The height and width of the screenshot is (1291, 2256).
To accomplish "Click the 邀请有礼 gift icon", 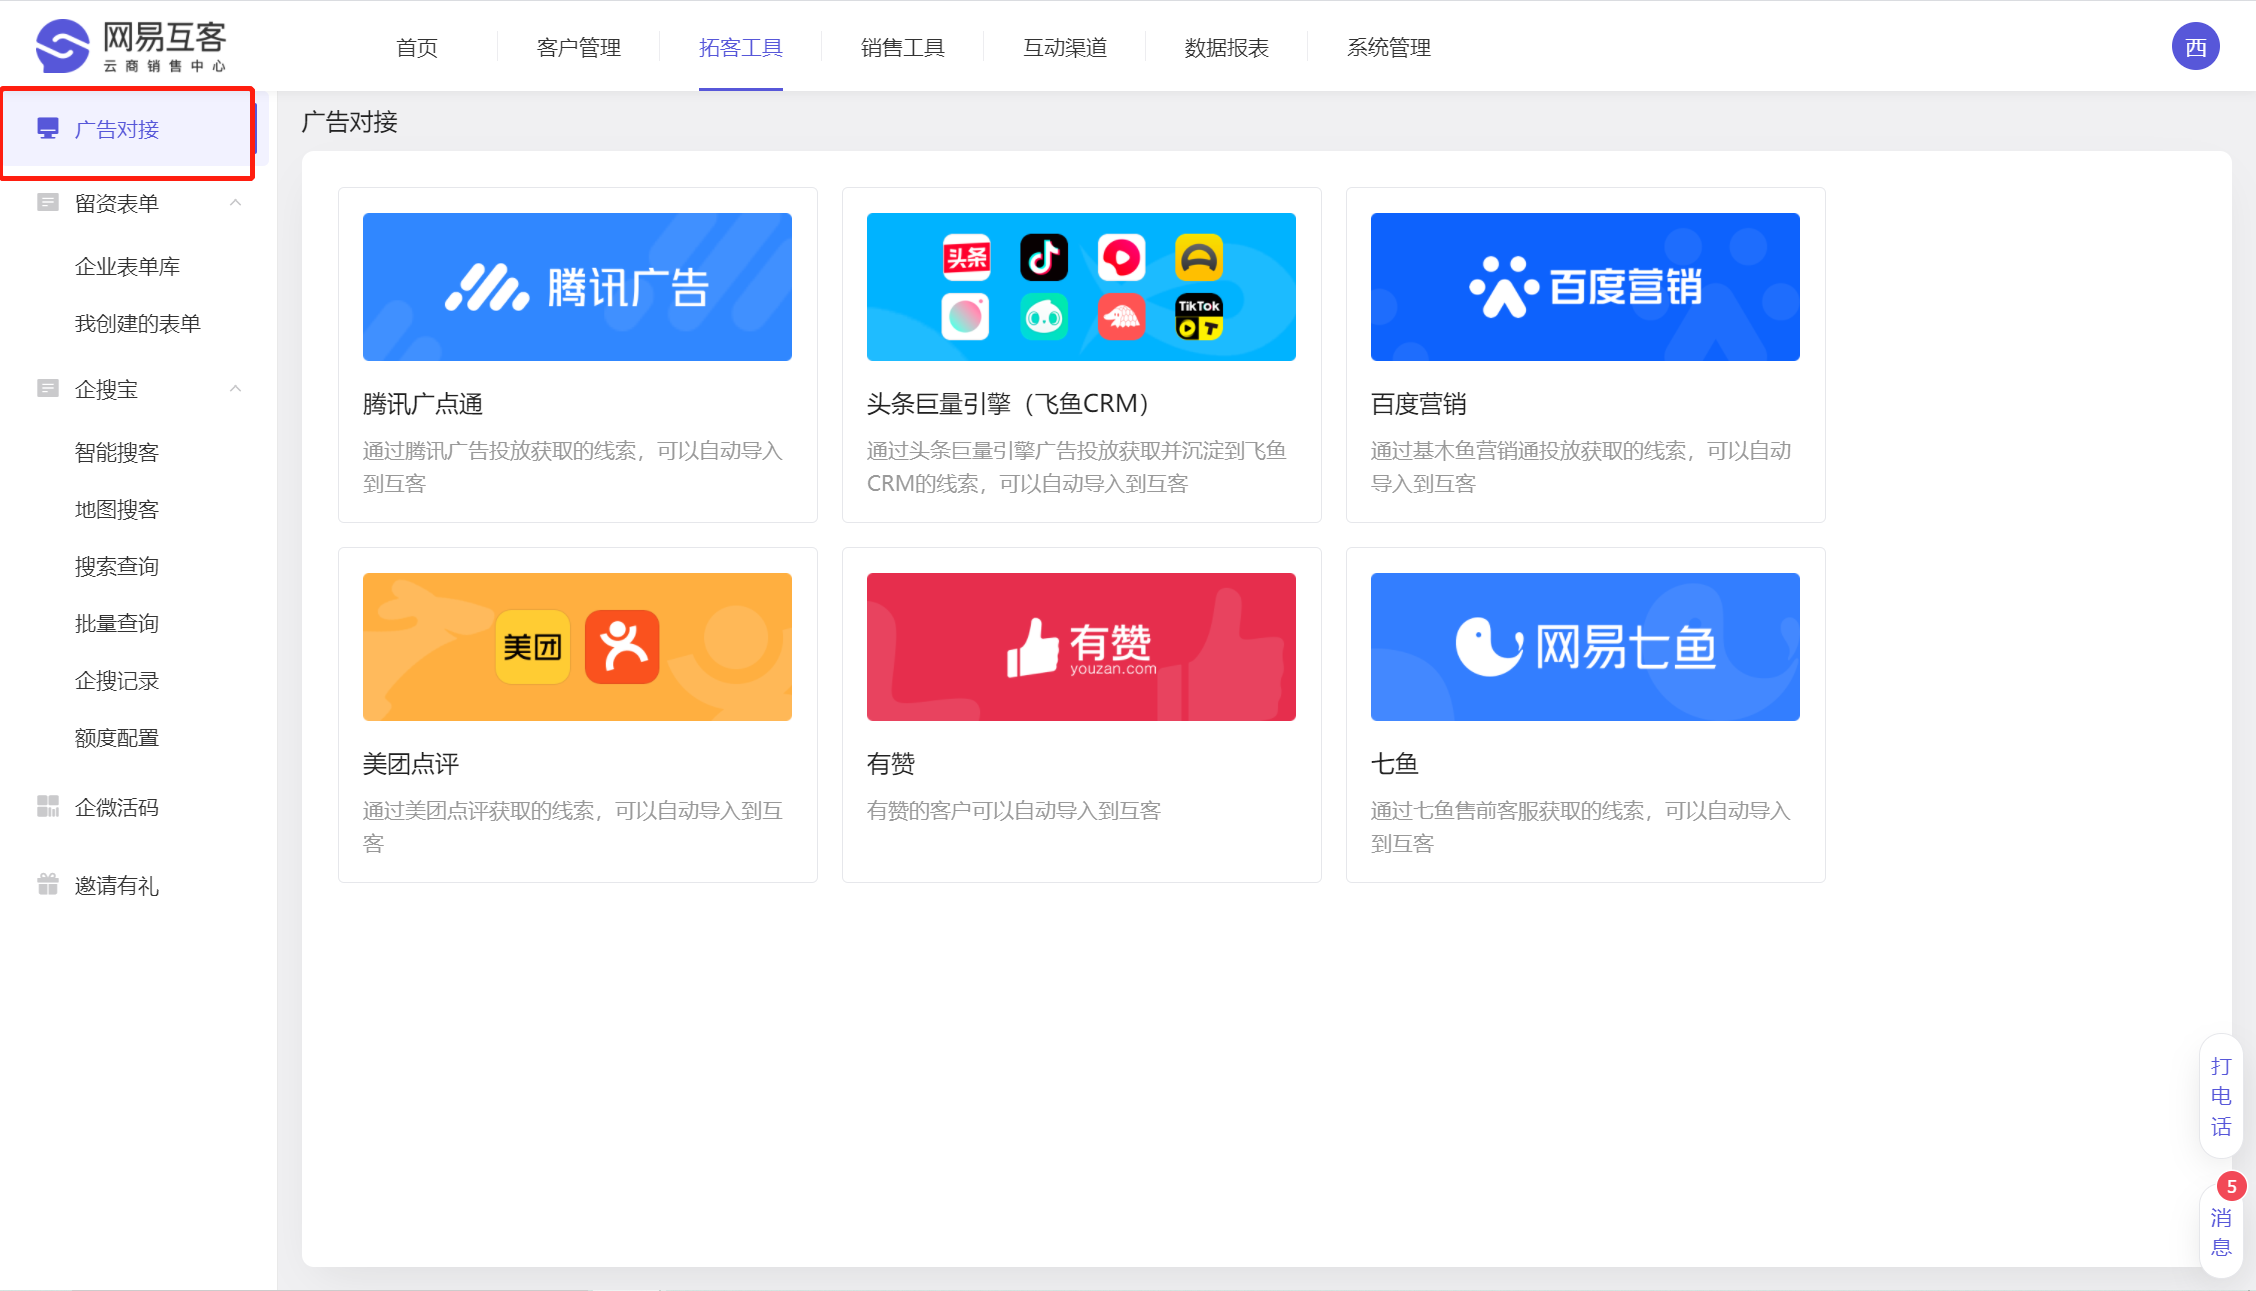I will (48, 884).
